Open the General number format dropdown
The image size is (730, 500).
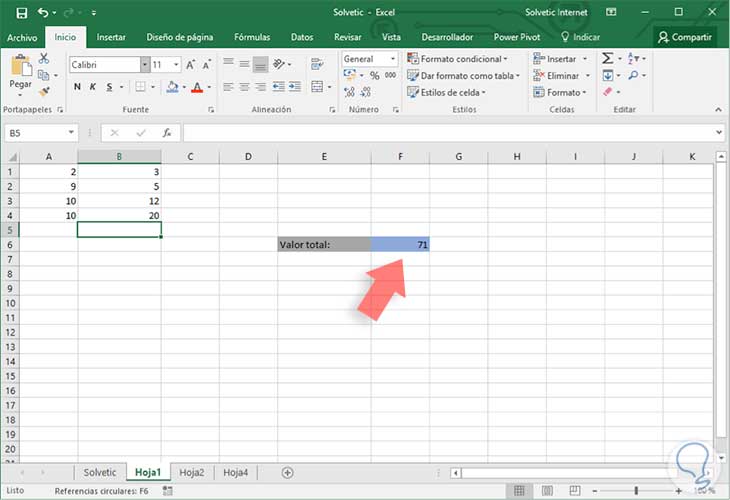(x=393, y=59)
